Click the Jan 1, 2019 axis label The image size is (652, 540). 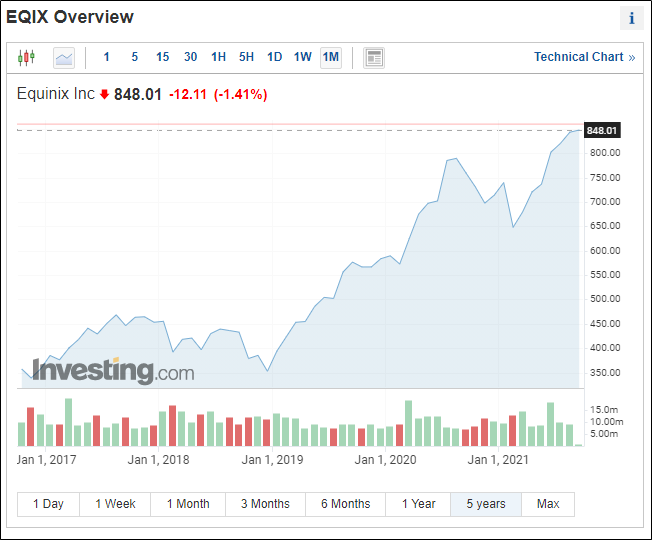[272, 460]
